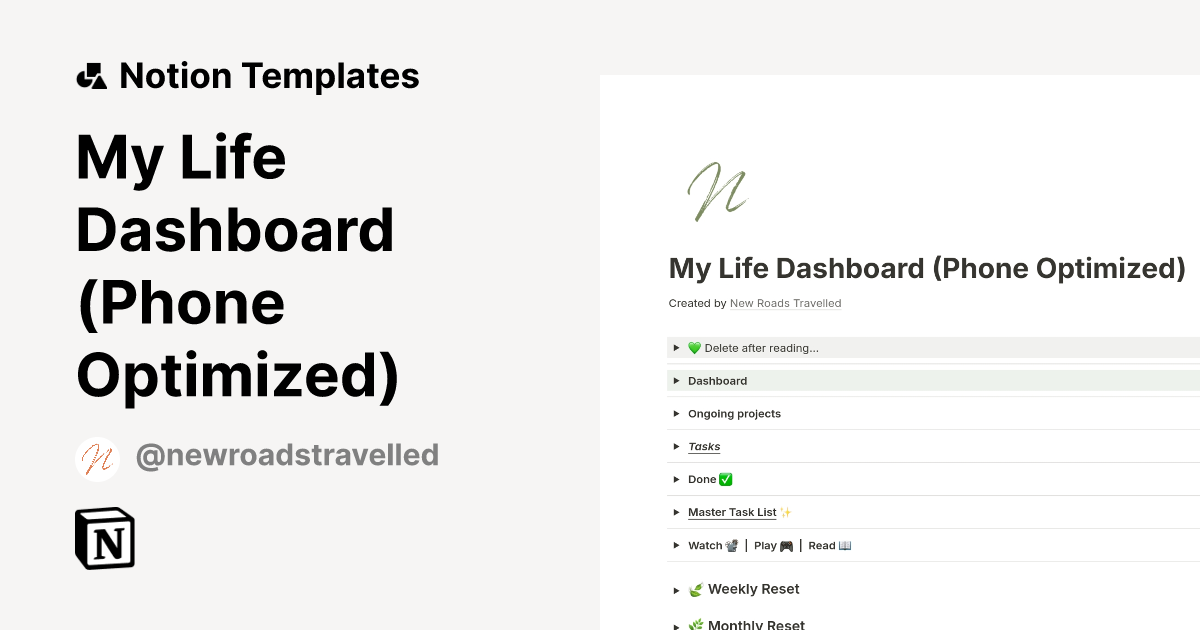Click the @newroadstravelled avatar
The image size is (1200, 630).
(x=97, y=458)
